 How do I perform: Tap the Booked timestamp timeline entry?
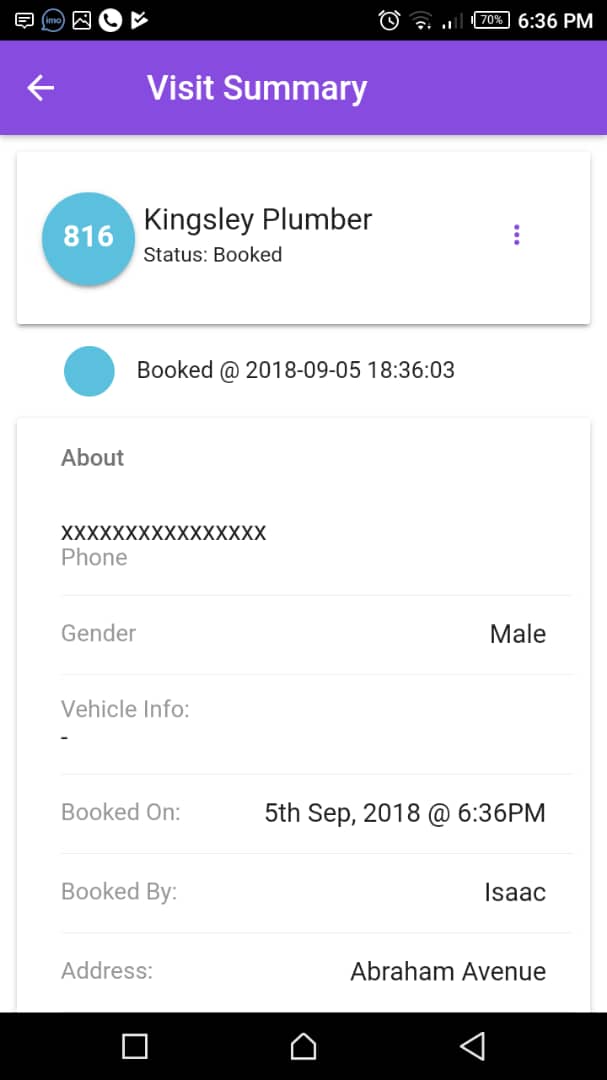295,370
